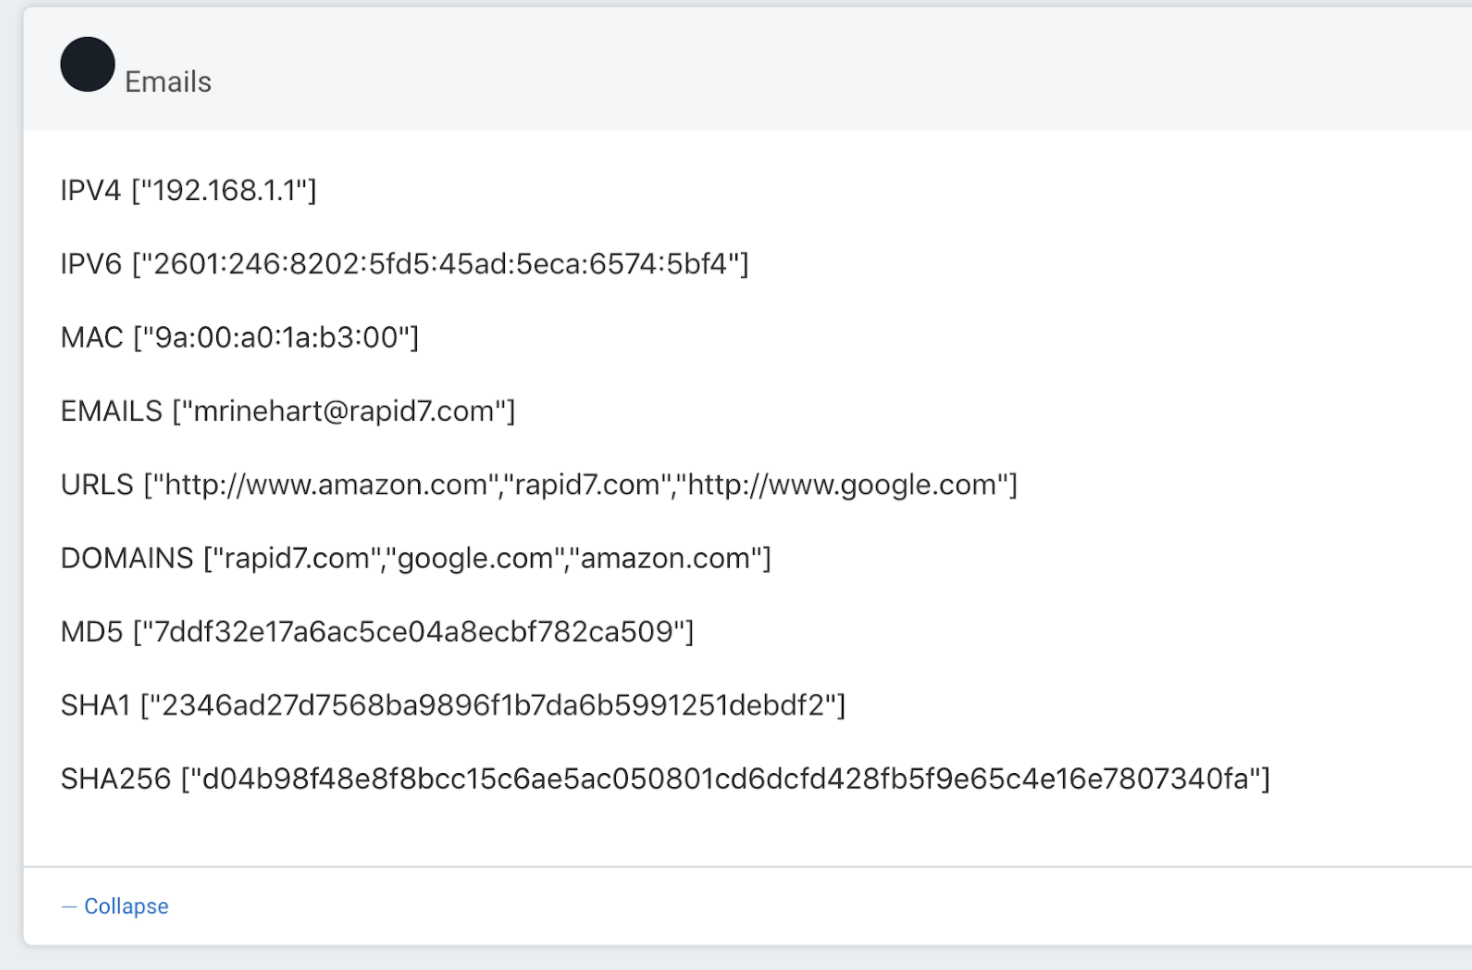Click rapid7.com in the DOMAINS line
The image size is (1472, 970).
tap(296, 558)
